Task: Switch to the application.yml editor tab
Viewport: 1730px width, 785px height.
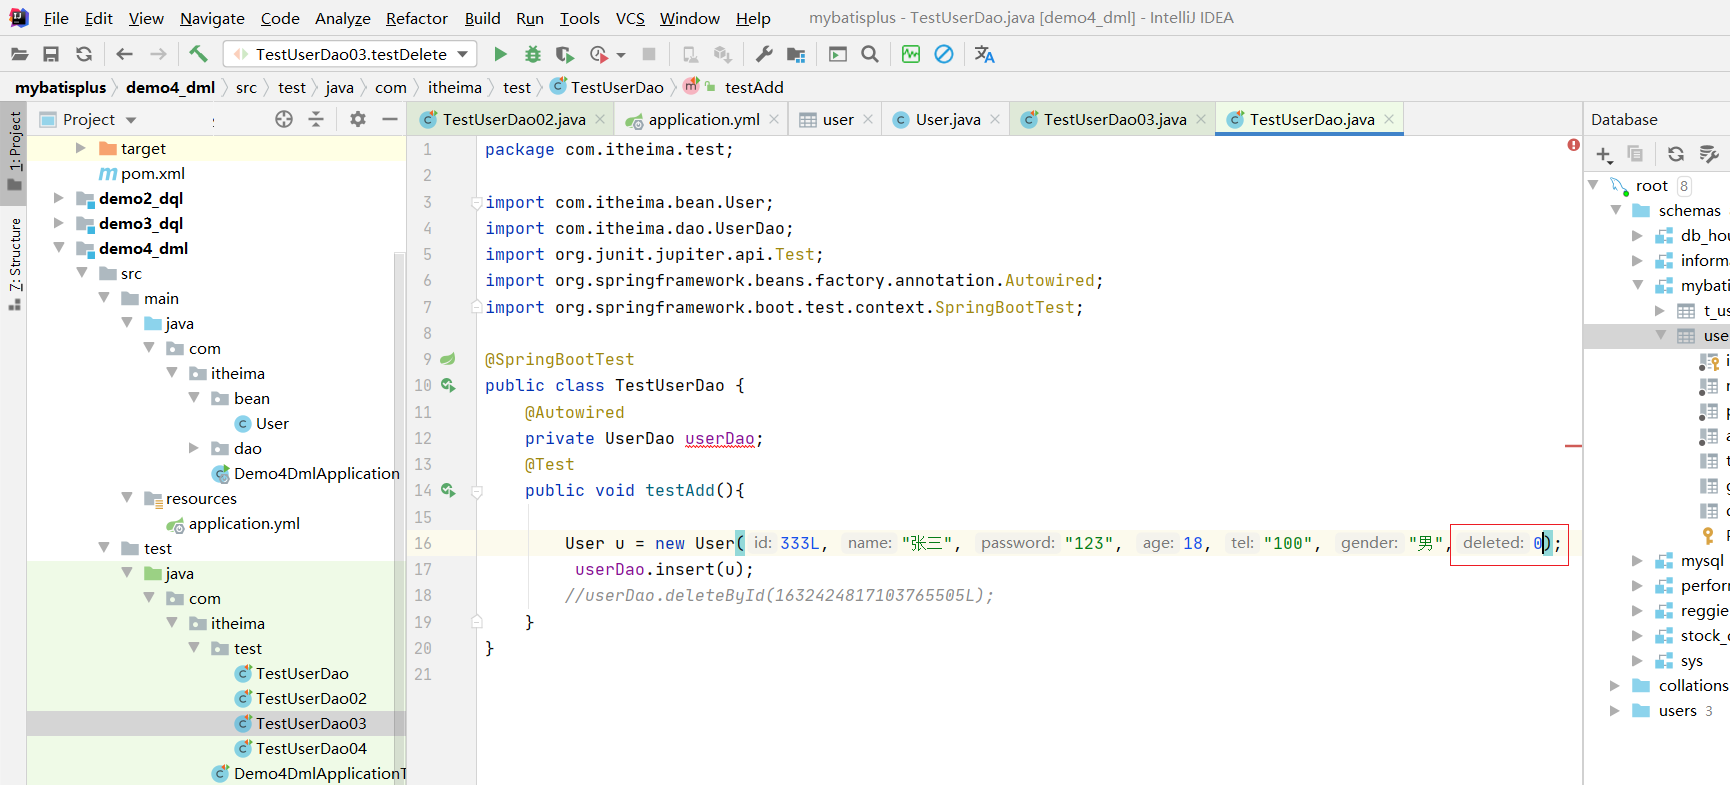Action: click(x=703, y=119)
